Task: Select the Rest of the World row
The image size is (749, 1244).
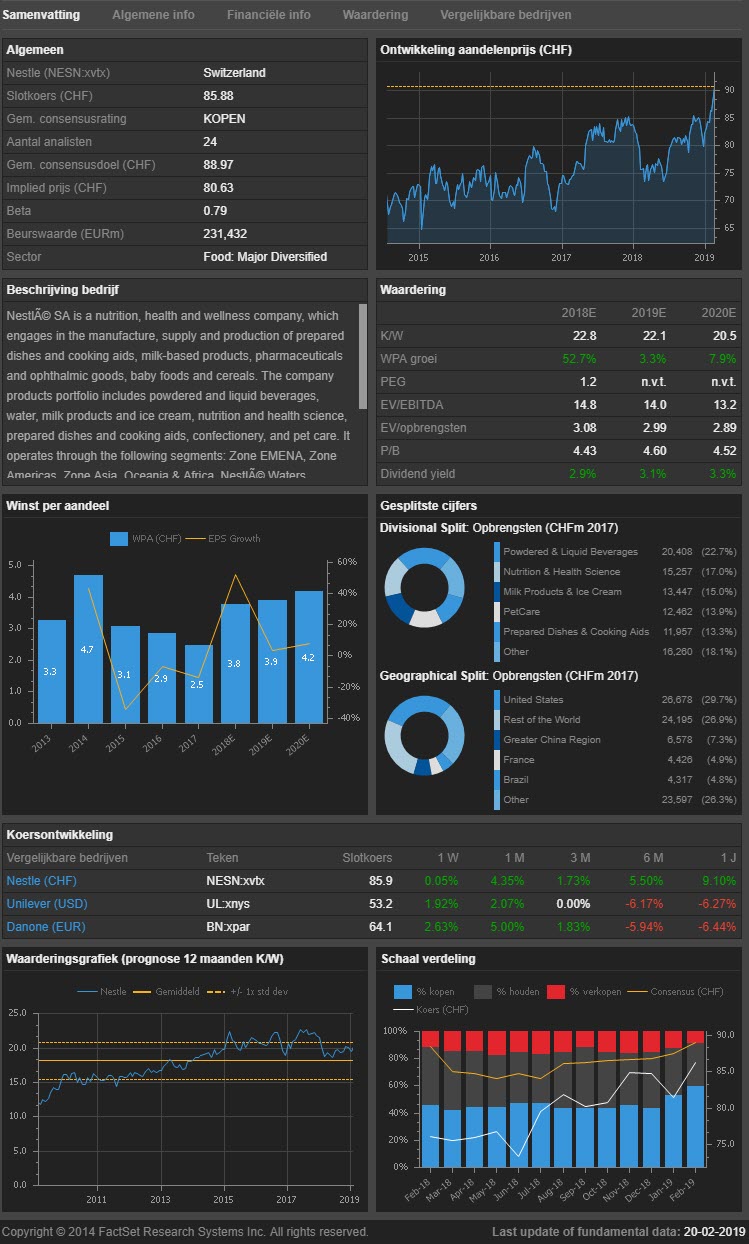Action: tap(617, 720)
